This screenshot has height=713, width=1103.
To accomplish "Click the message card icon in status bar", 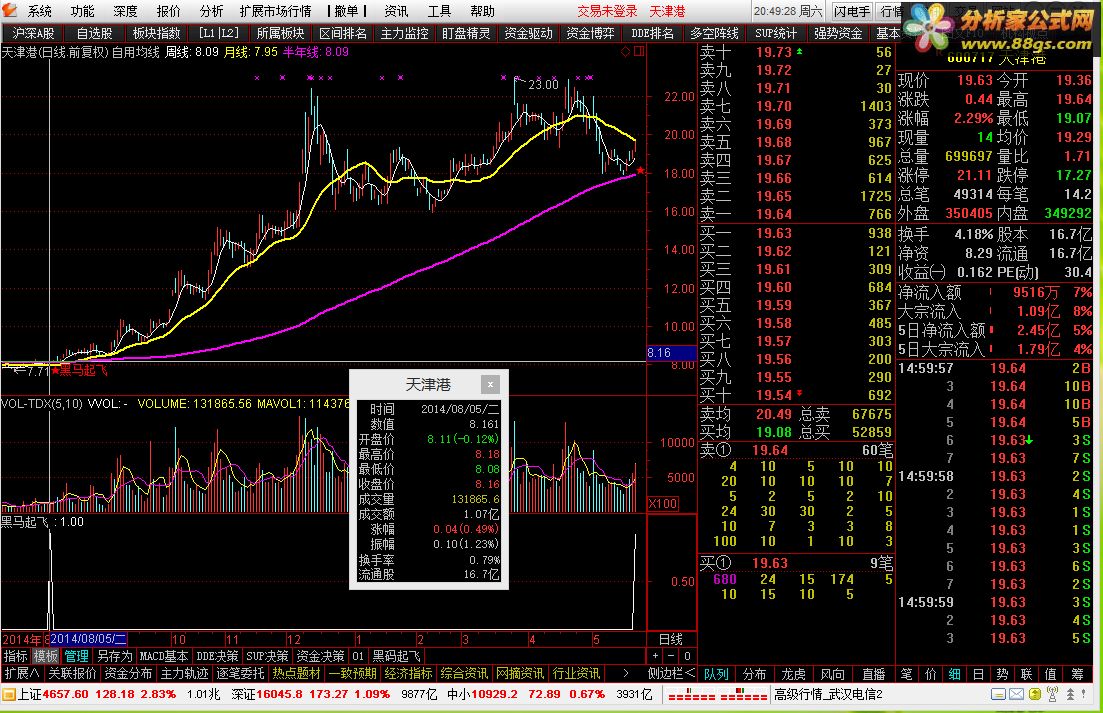I will click(x=998, y=694).
